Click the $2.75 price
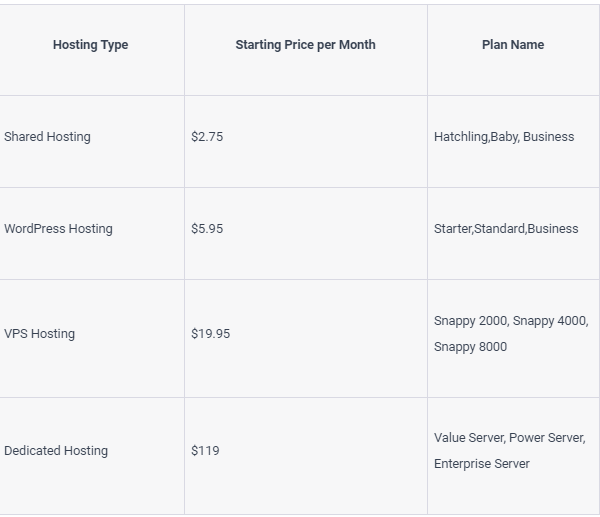Screen dimensions: 600x517 coord(207,137)
